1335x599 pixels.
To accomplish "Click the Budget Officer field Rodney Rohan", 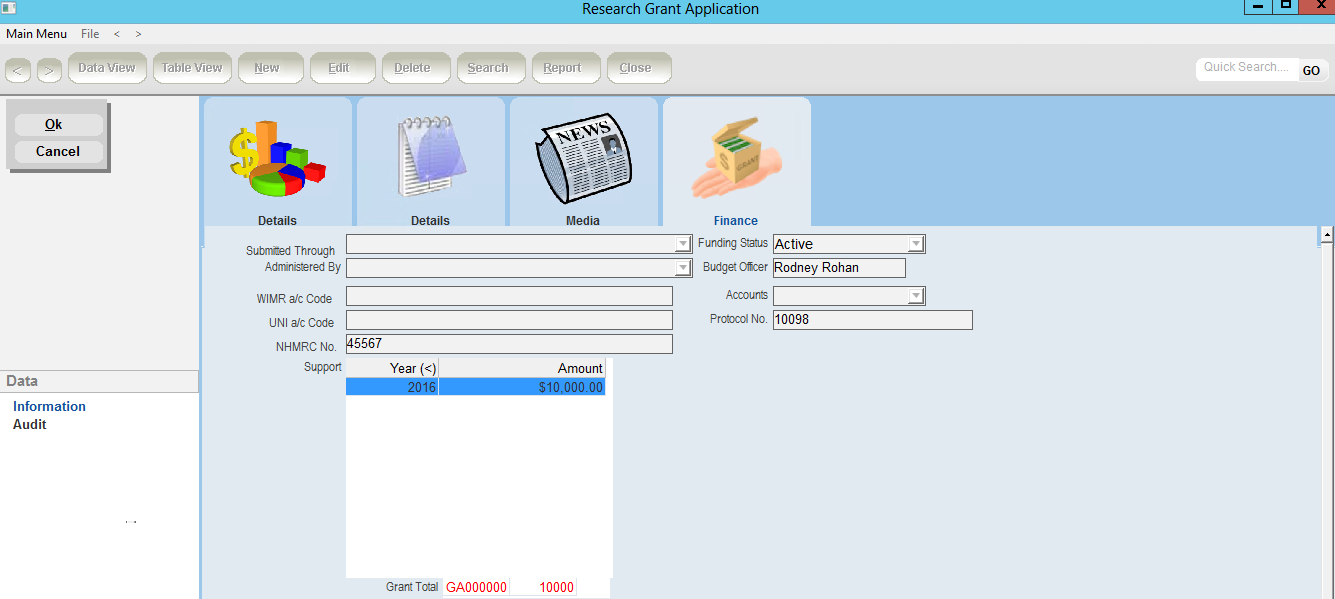I will (839, 268).
